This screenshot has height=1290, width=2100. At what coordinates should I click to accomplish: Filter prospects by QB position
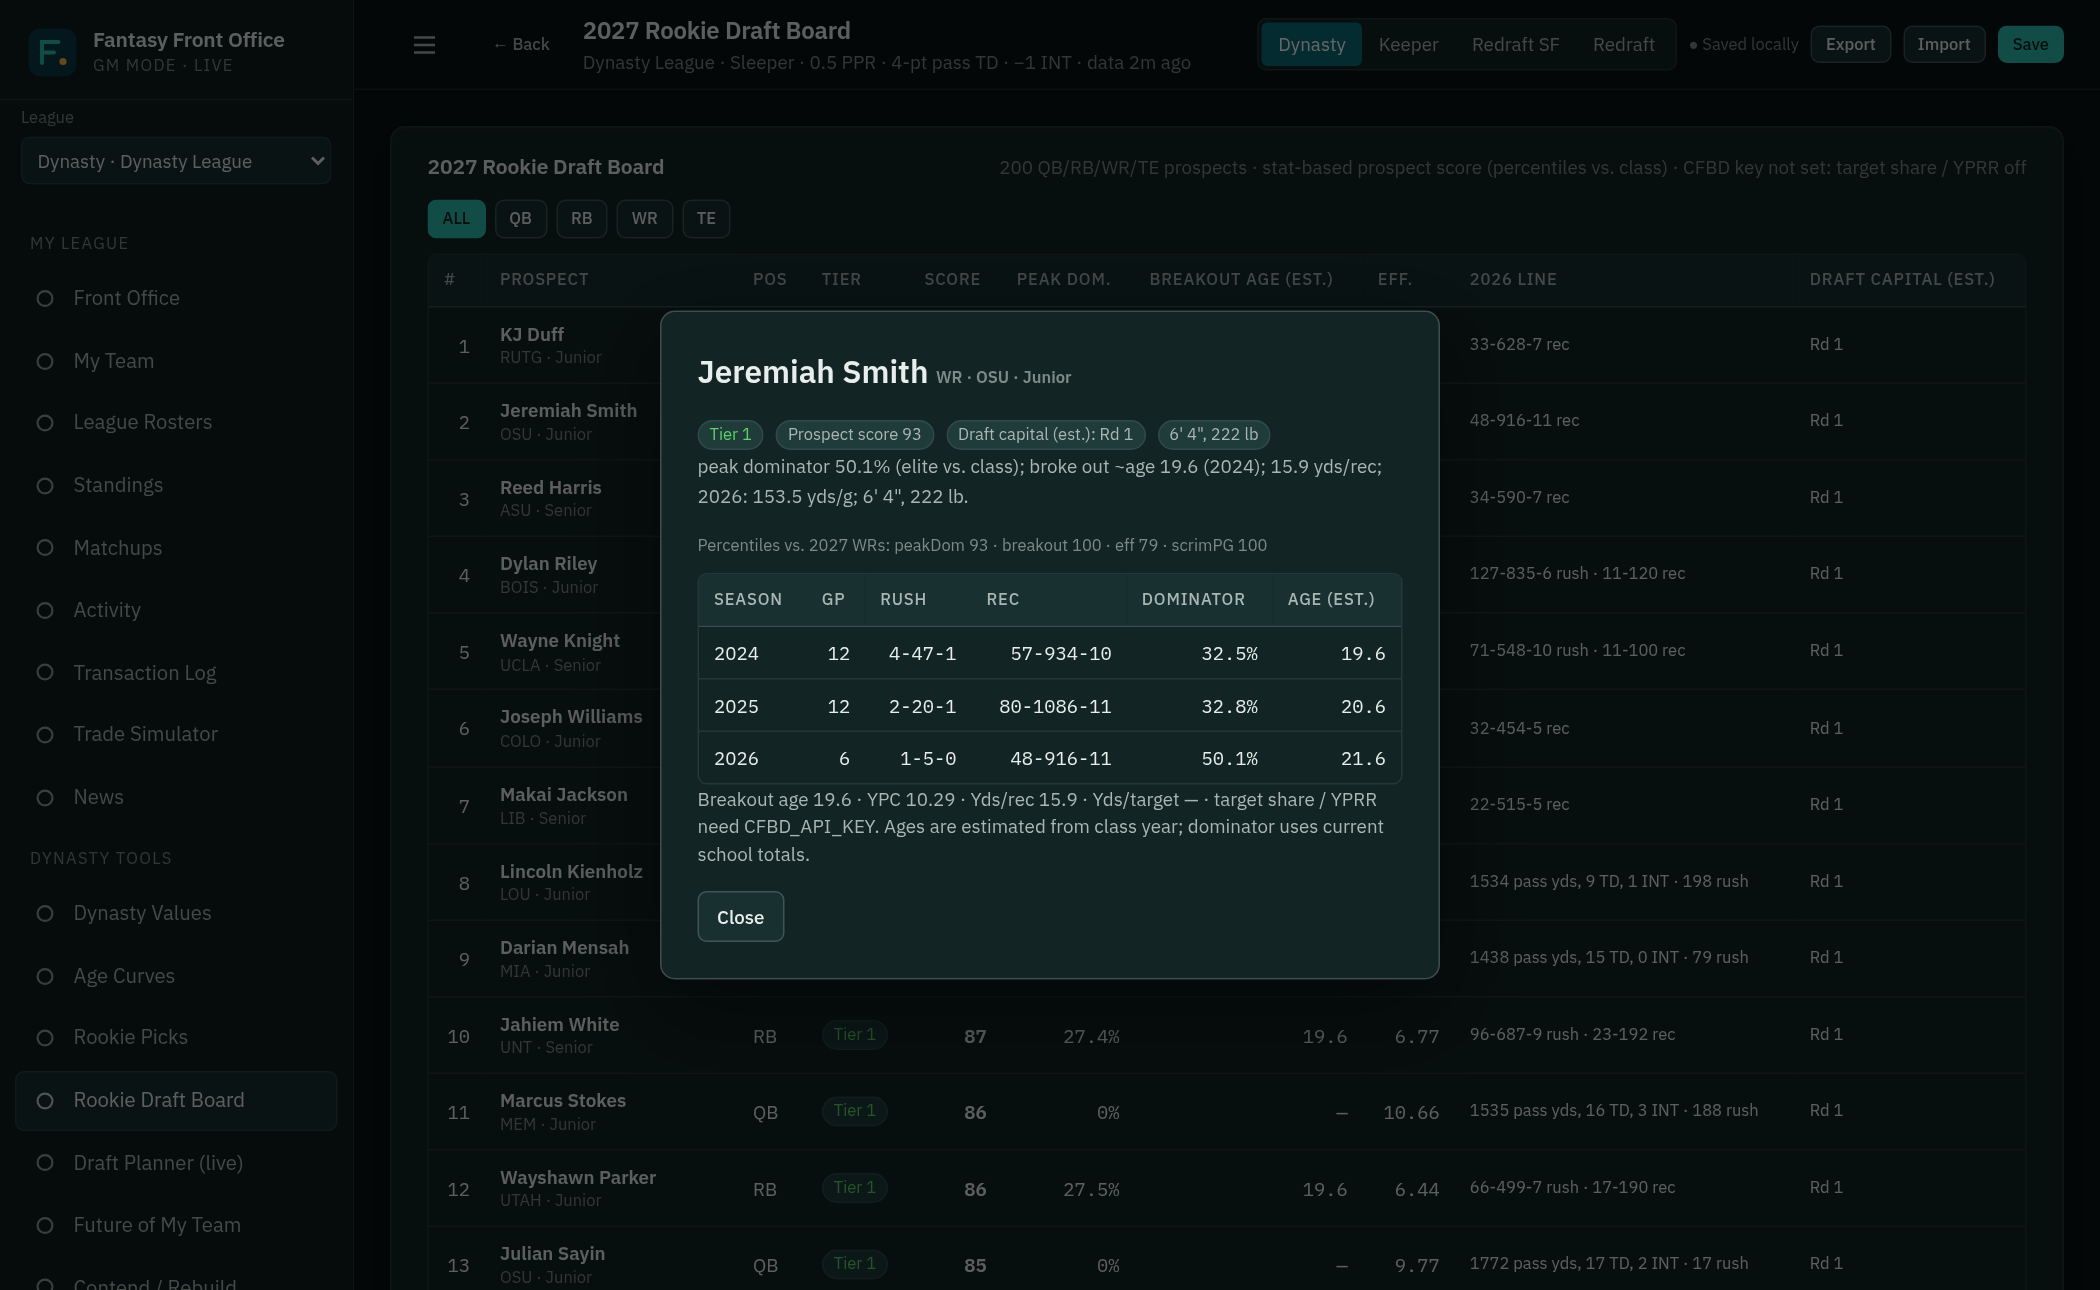pyautogui.click(x=520, y=219)
